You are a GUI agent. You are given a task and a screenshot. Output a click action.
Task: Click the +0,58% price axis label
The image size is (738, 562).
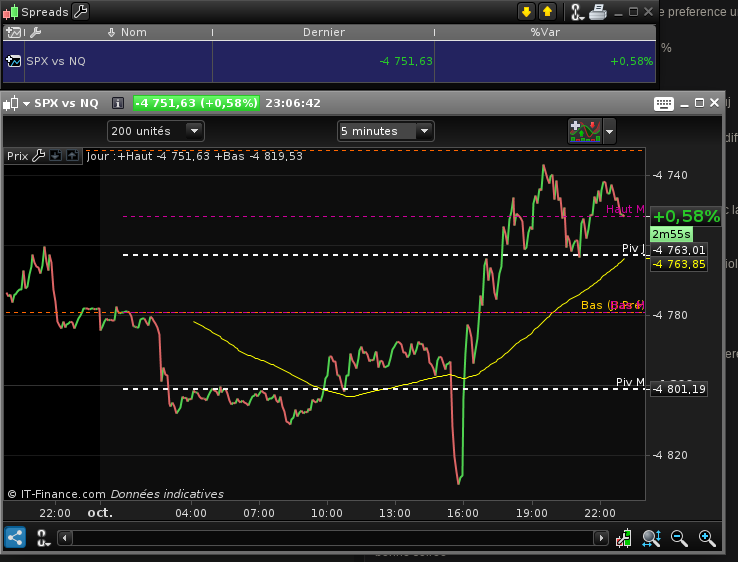point(686,216)
